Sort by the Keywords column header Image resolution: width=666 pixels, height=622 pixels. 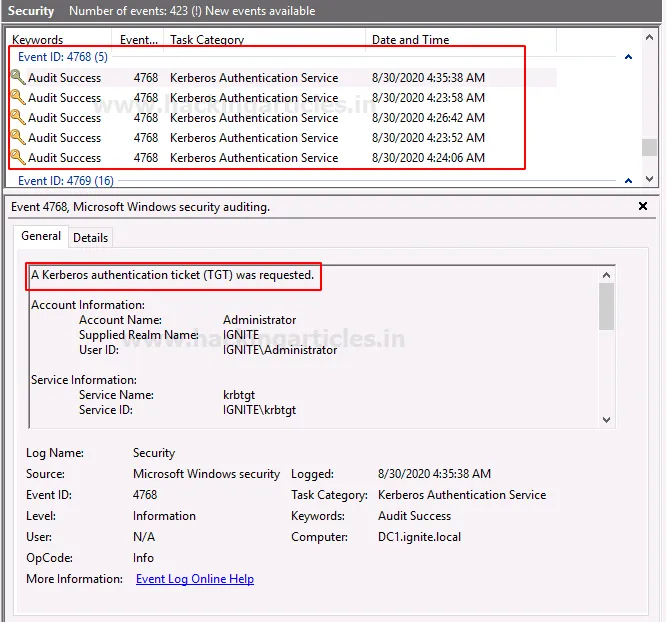click(x=38, y=40)
